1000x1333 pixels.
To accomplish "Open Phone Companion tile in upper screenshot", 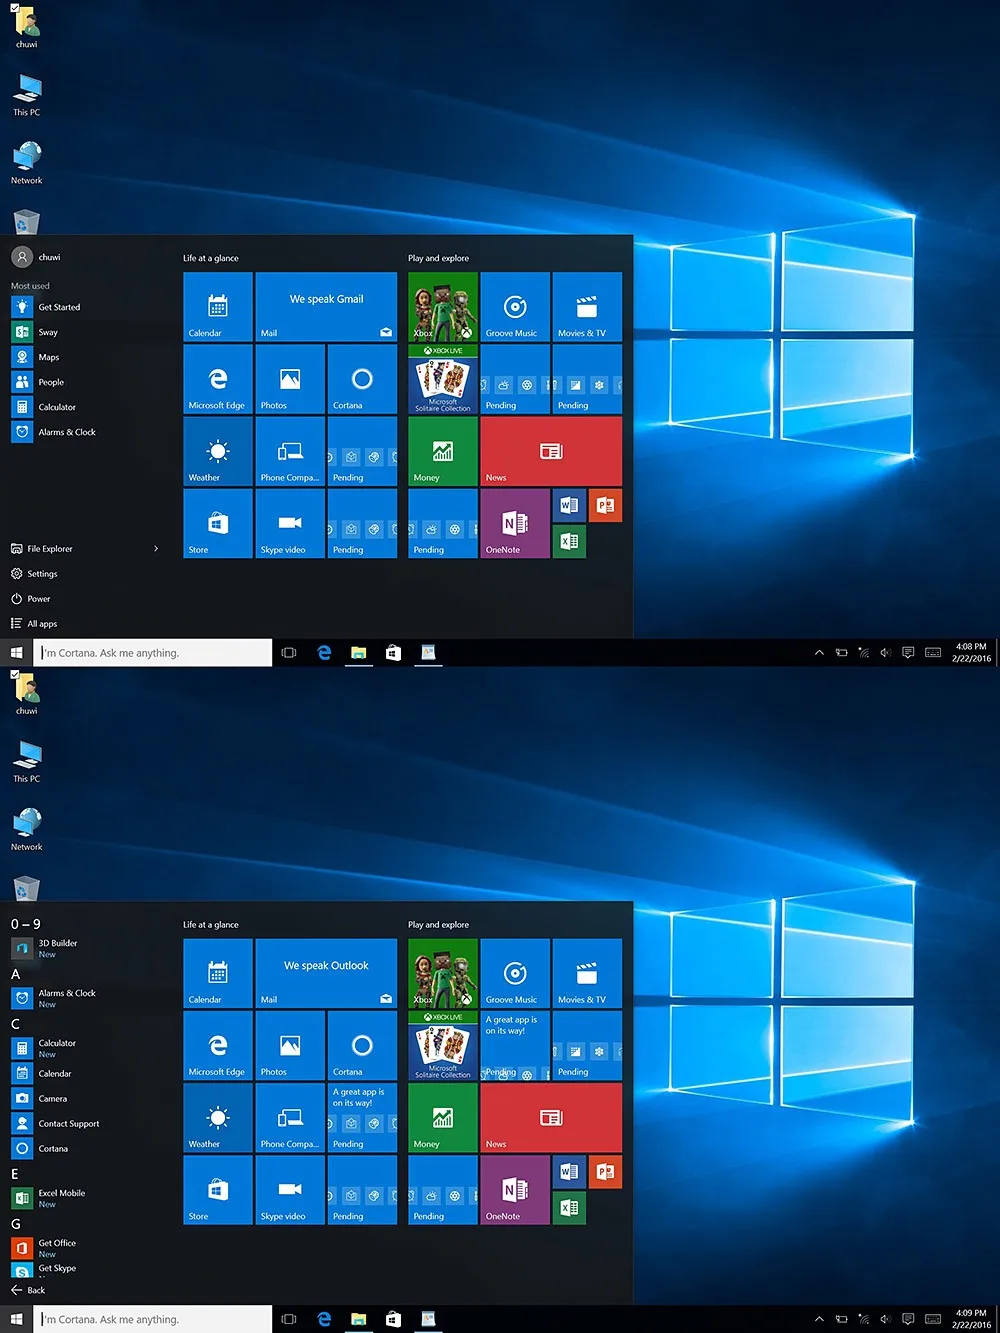I will click(290, 451).
